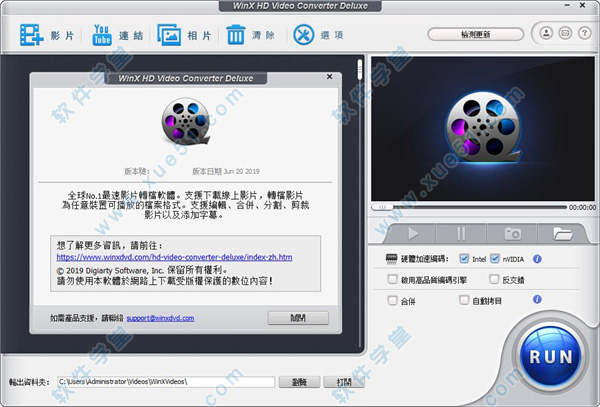Enable the high quality engine checkbox
This screenshot has width=600, height=407.
[x=392, y=279]
